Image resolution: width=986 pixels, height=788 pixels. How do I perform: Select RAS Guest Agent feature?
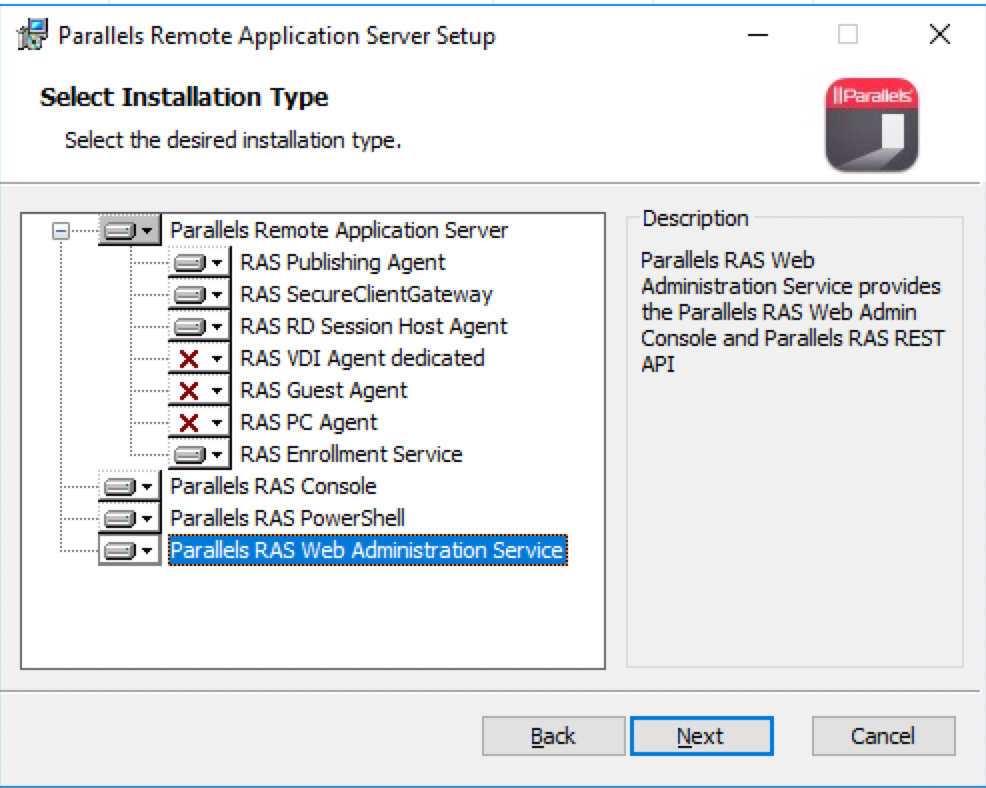[324, 391]
